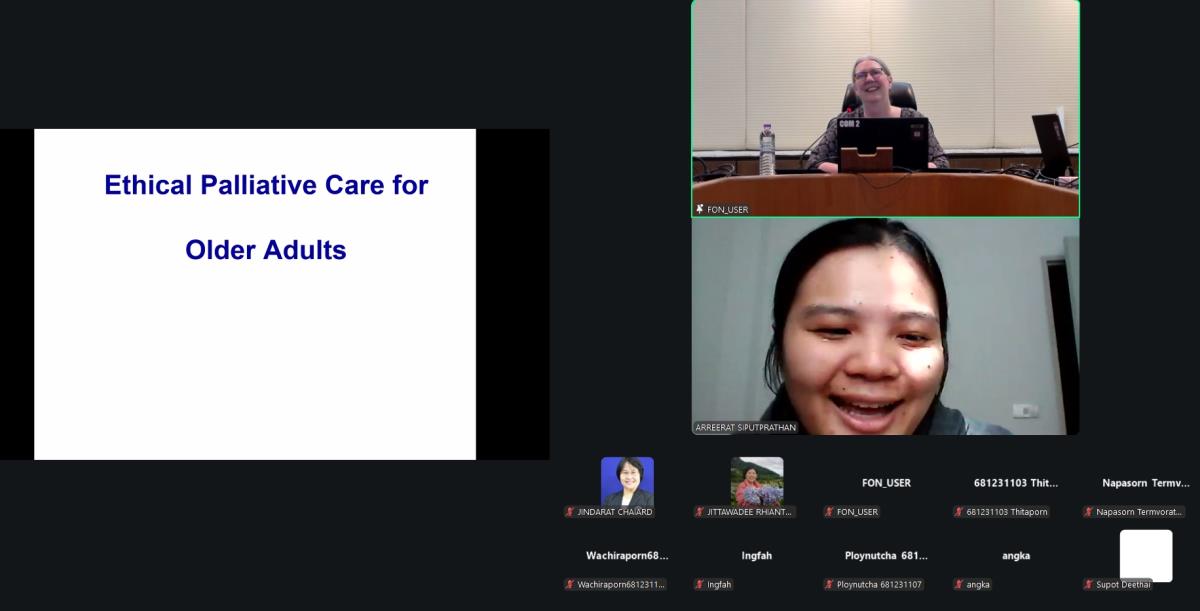Click the large Ingfah participant name
Image resolution: width=1200 pixels, height=611 pixels.
[x=757, y=555]
